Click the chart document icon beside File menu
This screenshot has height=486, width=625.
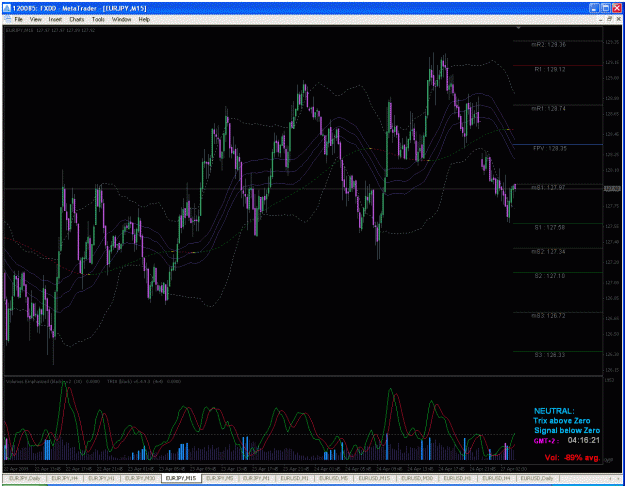coord(7,19)
